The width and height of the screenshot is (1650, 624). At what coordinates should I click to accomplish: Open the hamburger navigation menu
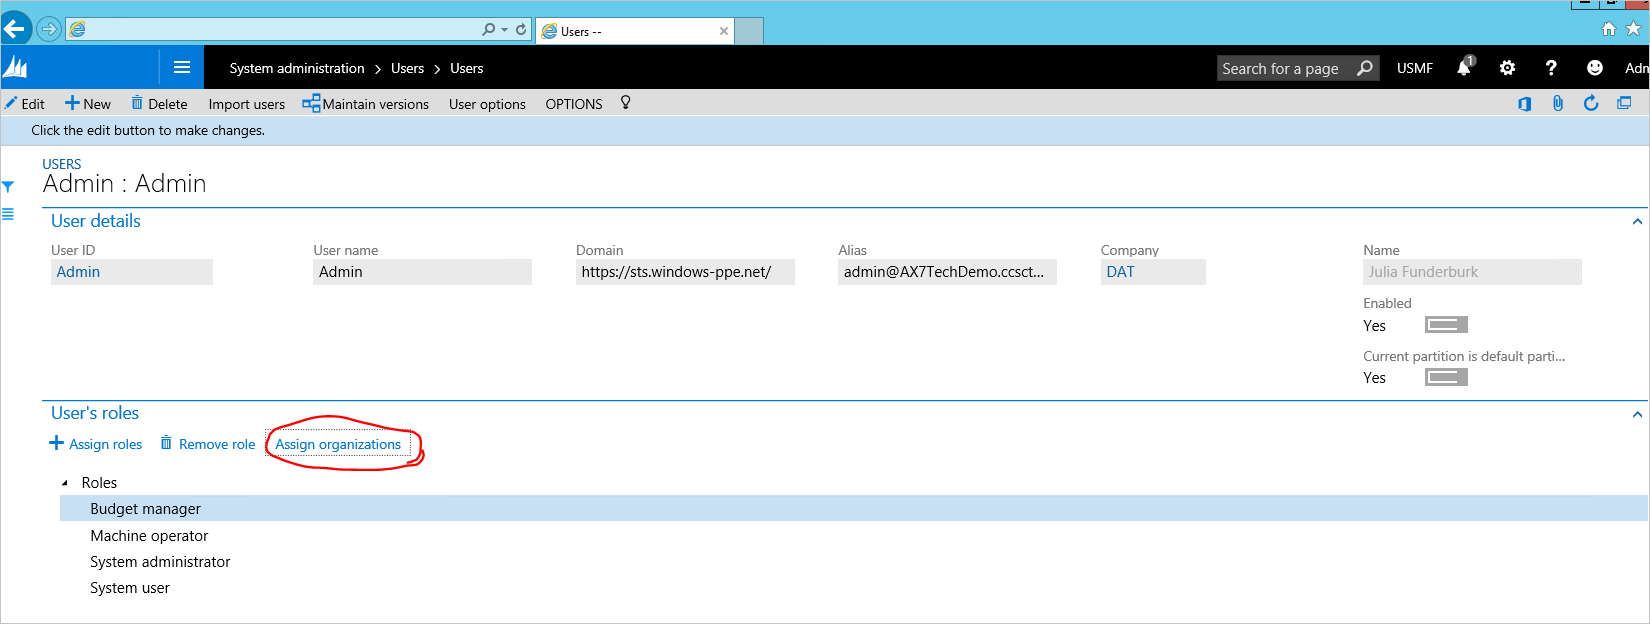pyautogui.click(x=182, y=67)
